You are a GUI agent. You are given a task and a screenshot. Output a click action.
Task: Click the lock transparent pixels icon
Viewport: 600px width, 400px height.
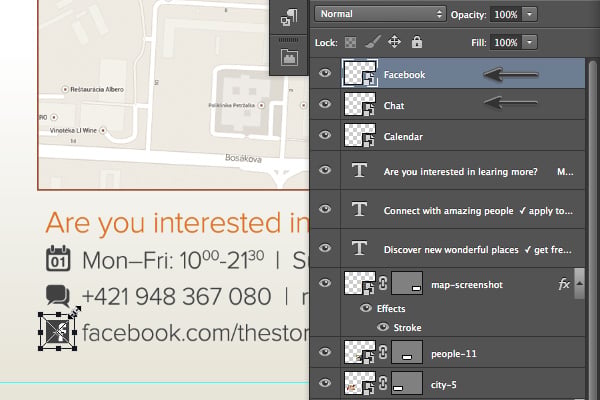click(350, 42)
